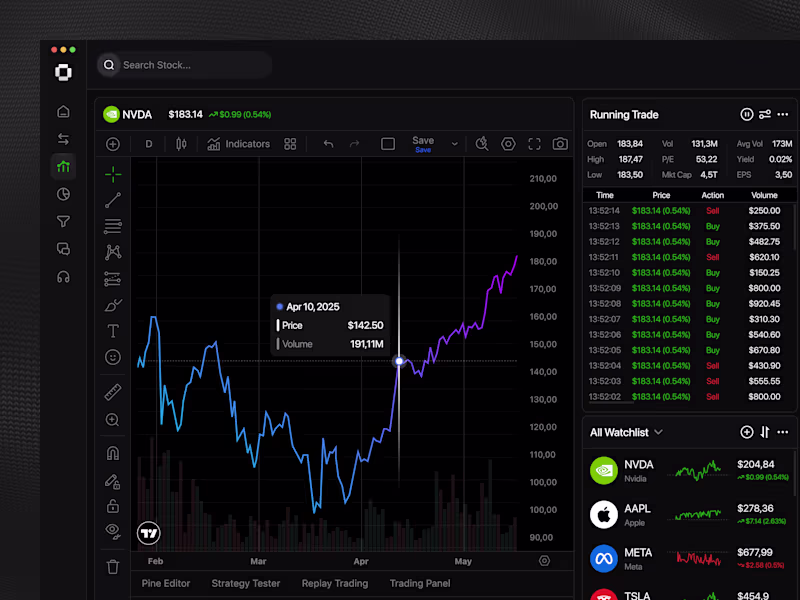Select the ruler measurement tool
Image resolution: width=800 pixels, height=600 pixels.
point(113,391)
